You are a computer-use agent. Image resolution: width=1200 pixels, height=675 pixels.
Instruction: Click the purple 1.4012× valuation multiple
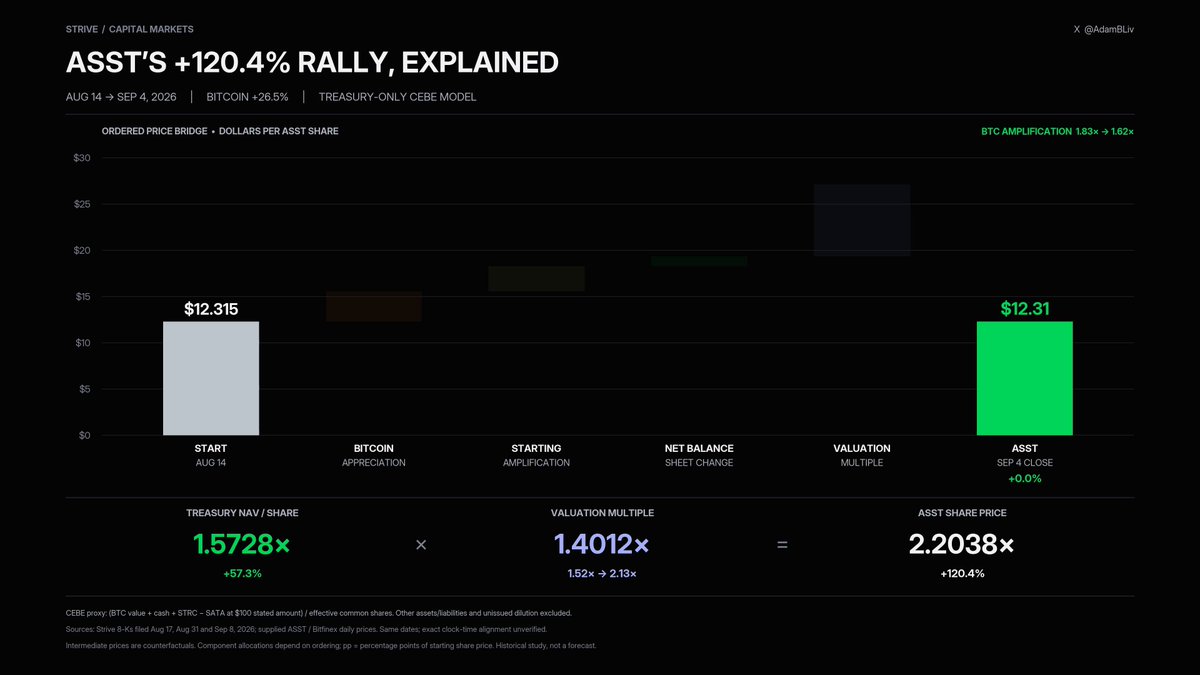tap(601, 545)
